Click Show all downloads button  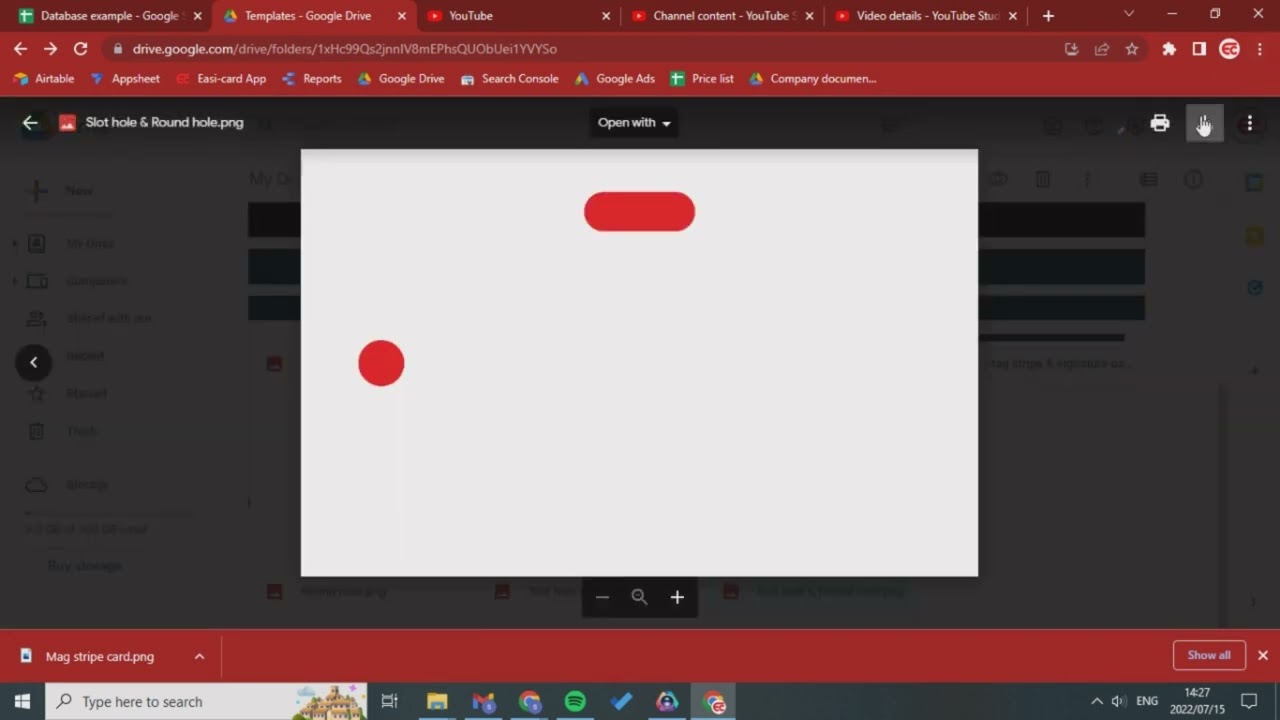pos(1209,655)
